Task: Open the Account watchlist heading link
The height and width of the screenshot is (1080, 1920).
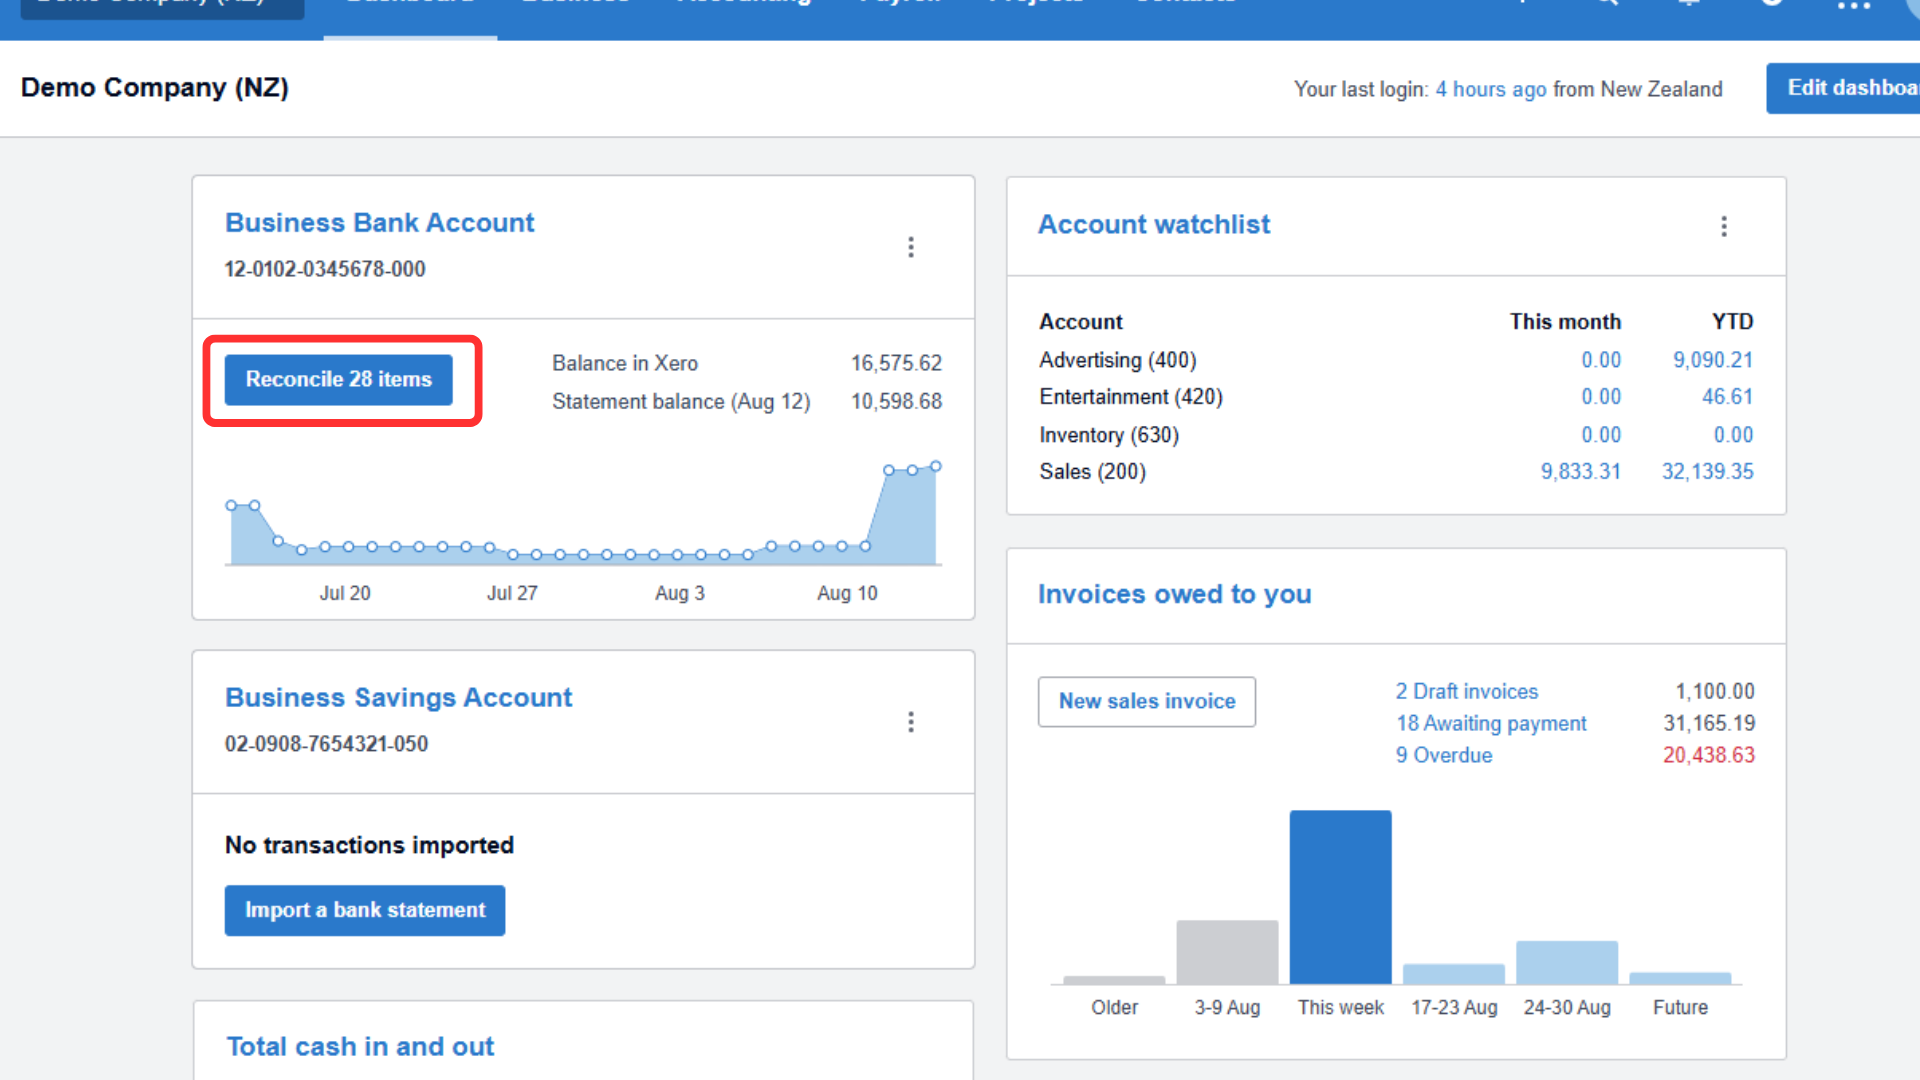Action: coord(1153,225)
